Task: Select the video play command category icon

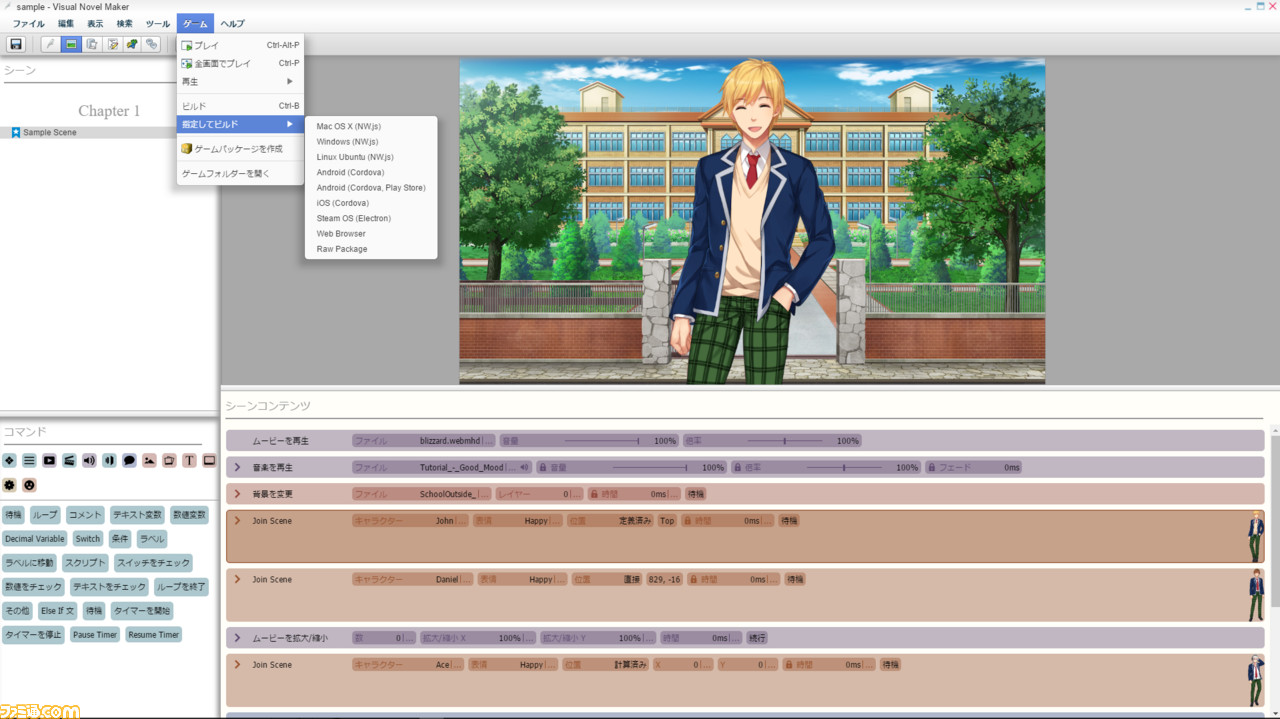Action: pyautogui.click(x=49, y=460)
